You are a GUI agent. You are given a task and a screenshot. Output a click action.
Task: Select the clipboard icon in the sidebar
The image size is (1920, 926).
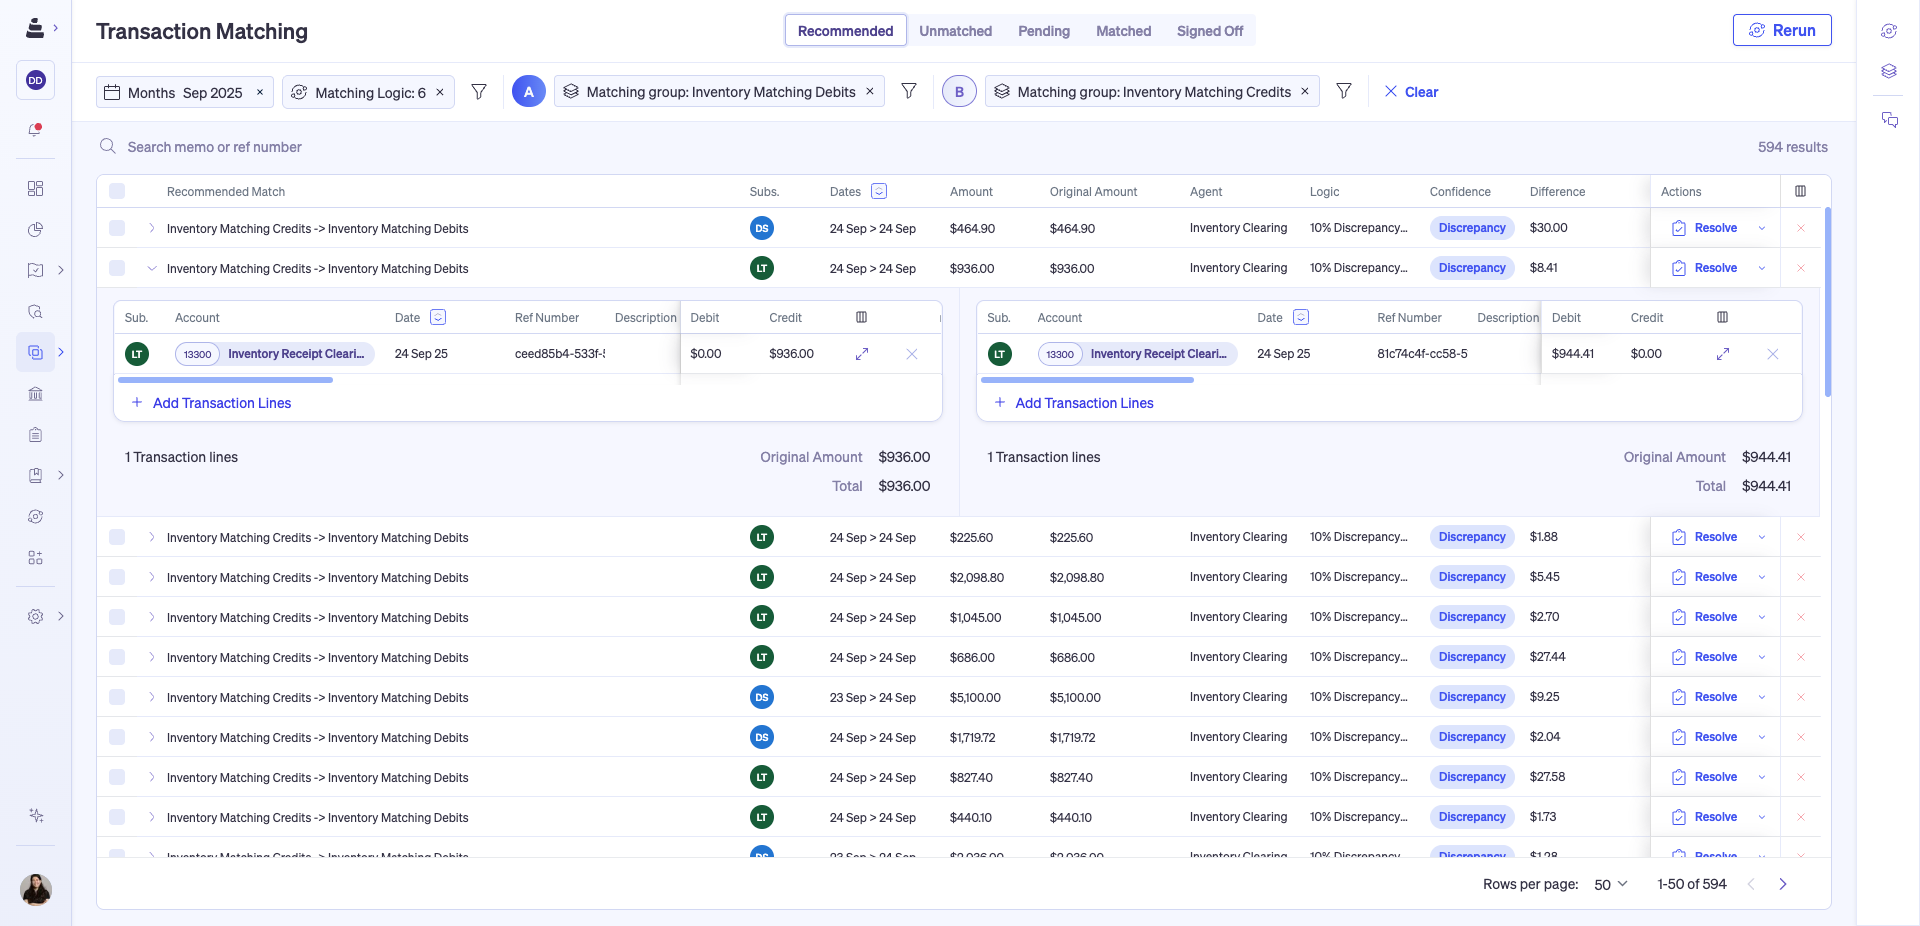(x=35, y=435)
